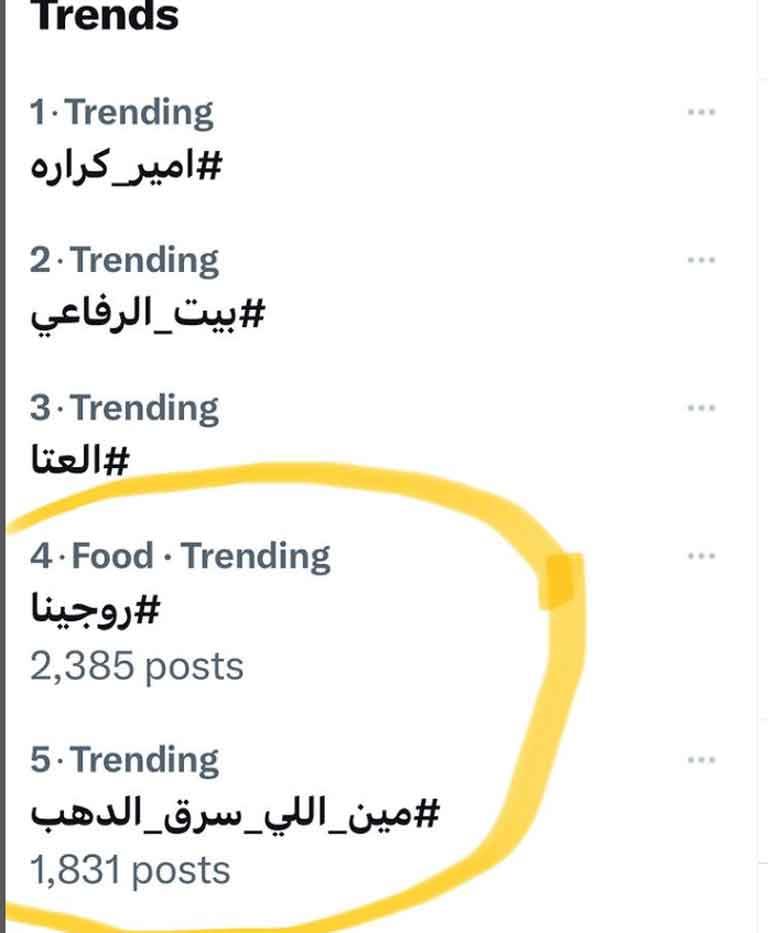Open the #العتا hashtag trend
Viewport: 768px width, 933px height.
(82, 462)
